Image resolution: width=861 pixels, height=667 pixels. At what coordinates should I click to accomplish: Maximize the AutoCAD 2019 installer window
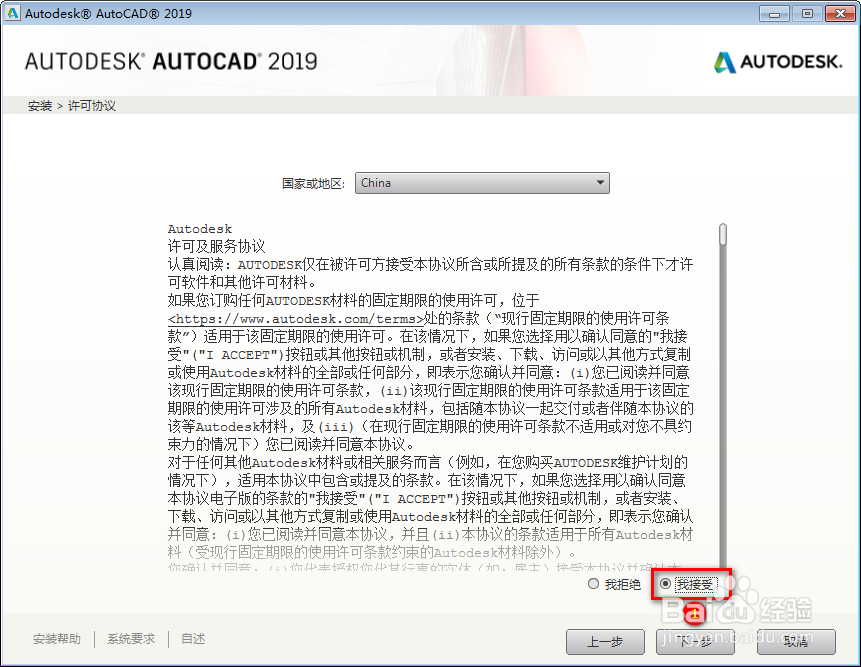point(807,14)
